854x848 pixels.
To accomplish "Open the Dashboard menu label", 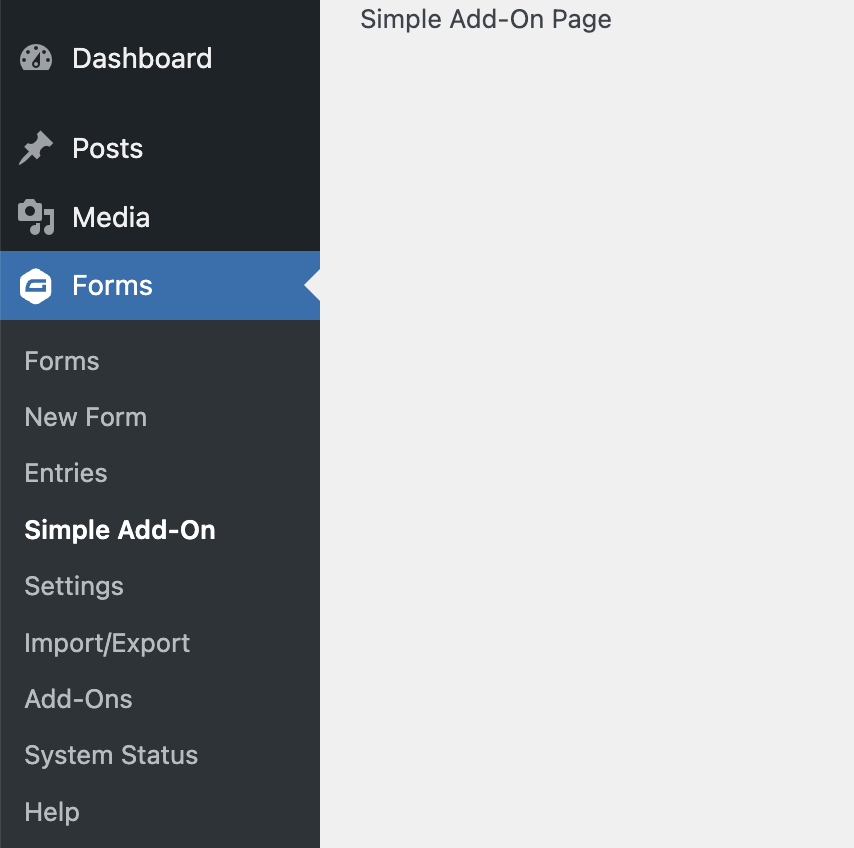I will 142,58.
